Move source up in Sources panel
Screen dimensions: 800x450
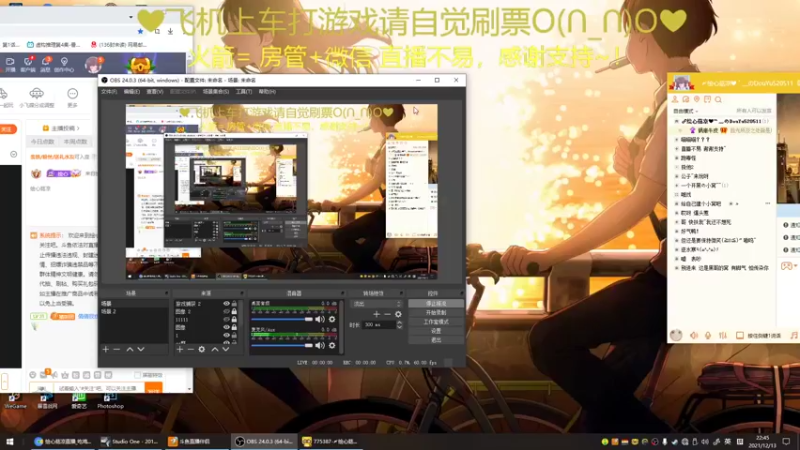tap(215, 349)
